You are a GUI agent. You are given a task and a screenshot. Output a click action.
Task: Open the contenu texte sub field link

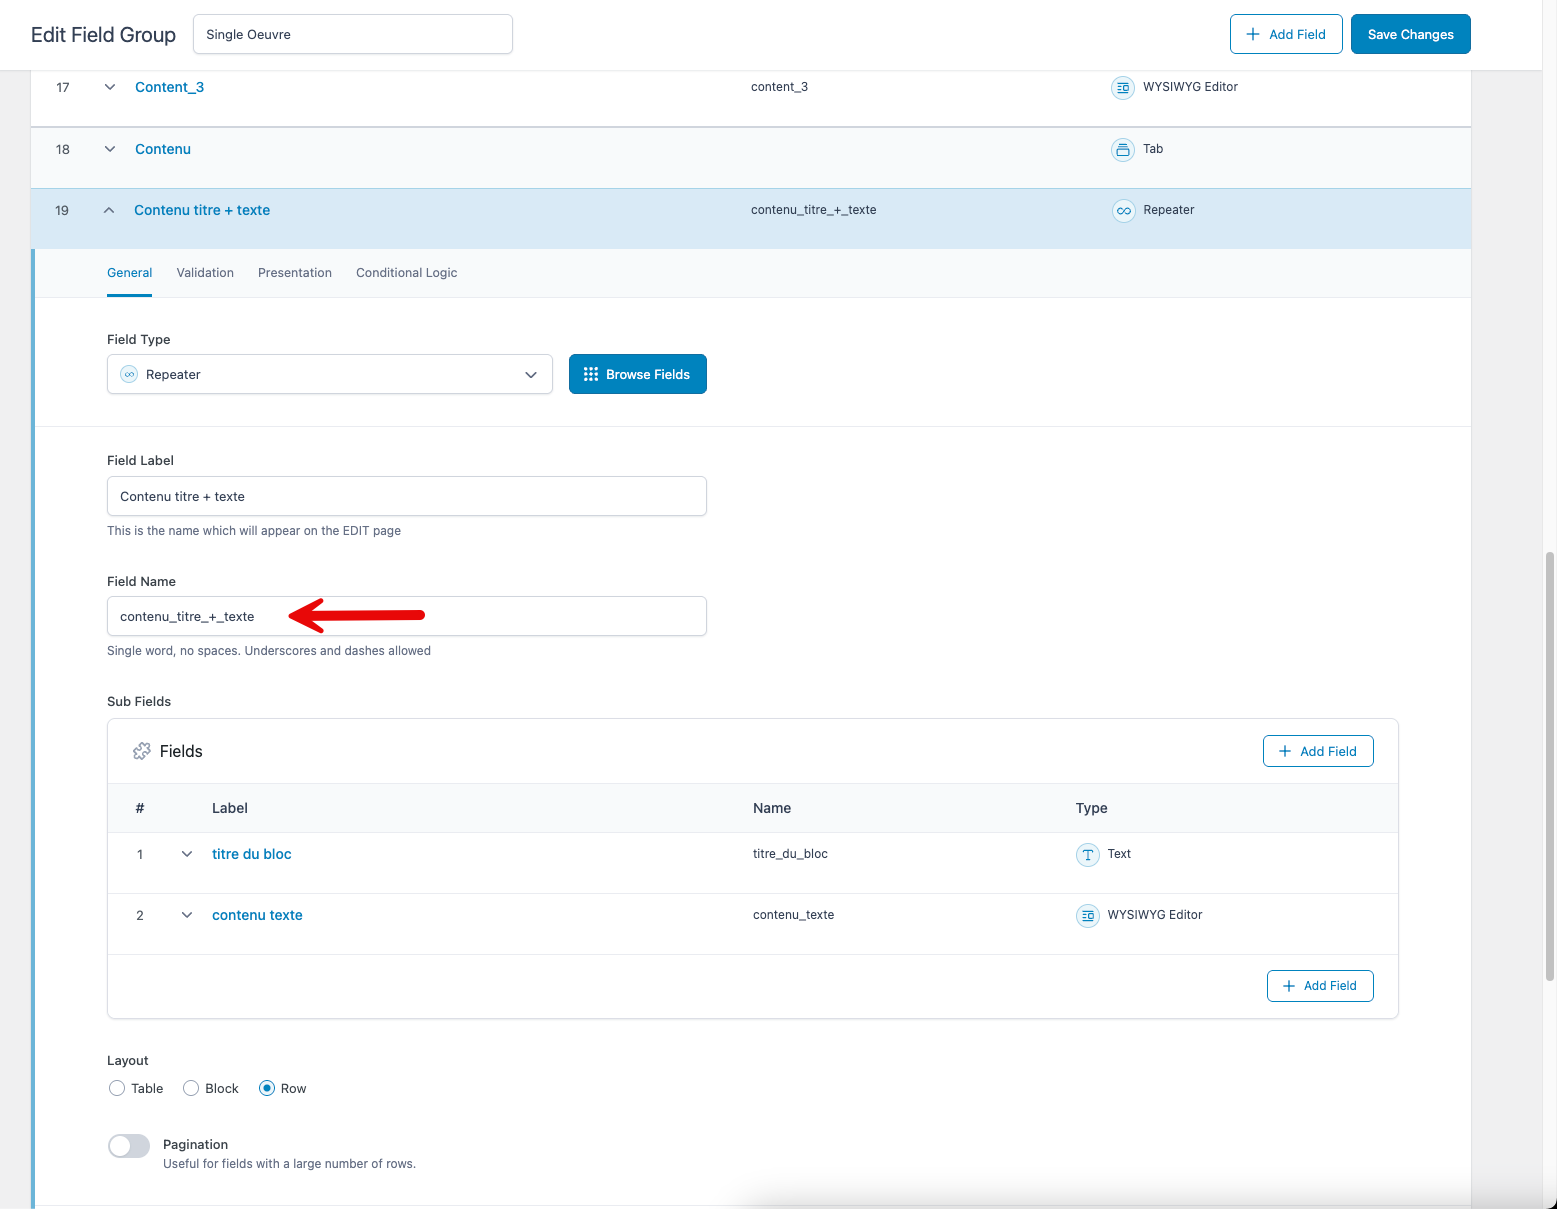point(257,915)
